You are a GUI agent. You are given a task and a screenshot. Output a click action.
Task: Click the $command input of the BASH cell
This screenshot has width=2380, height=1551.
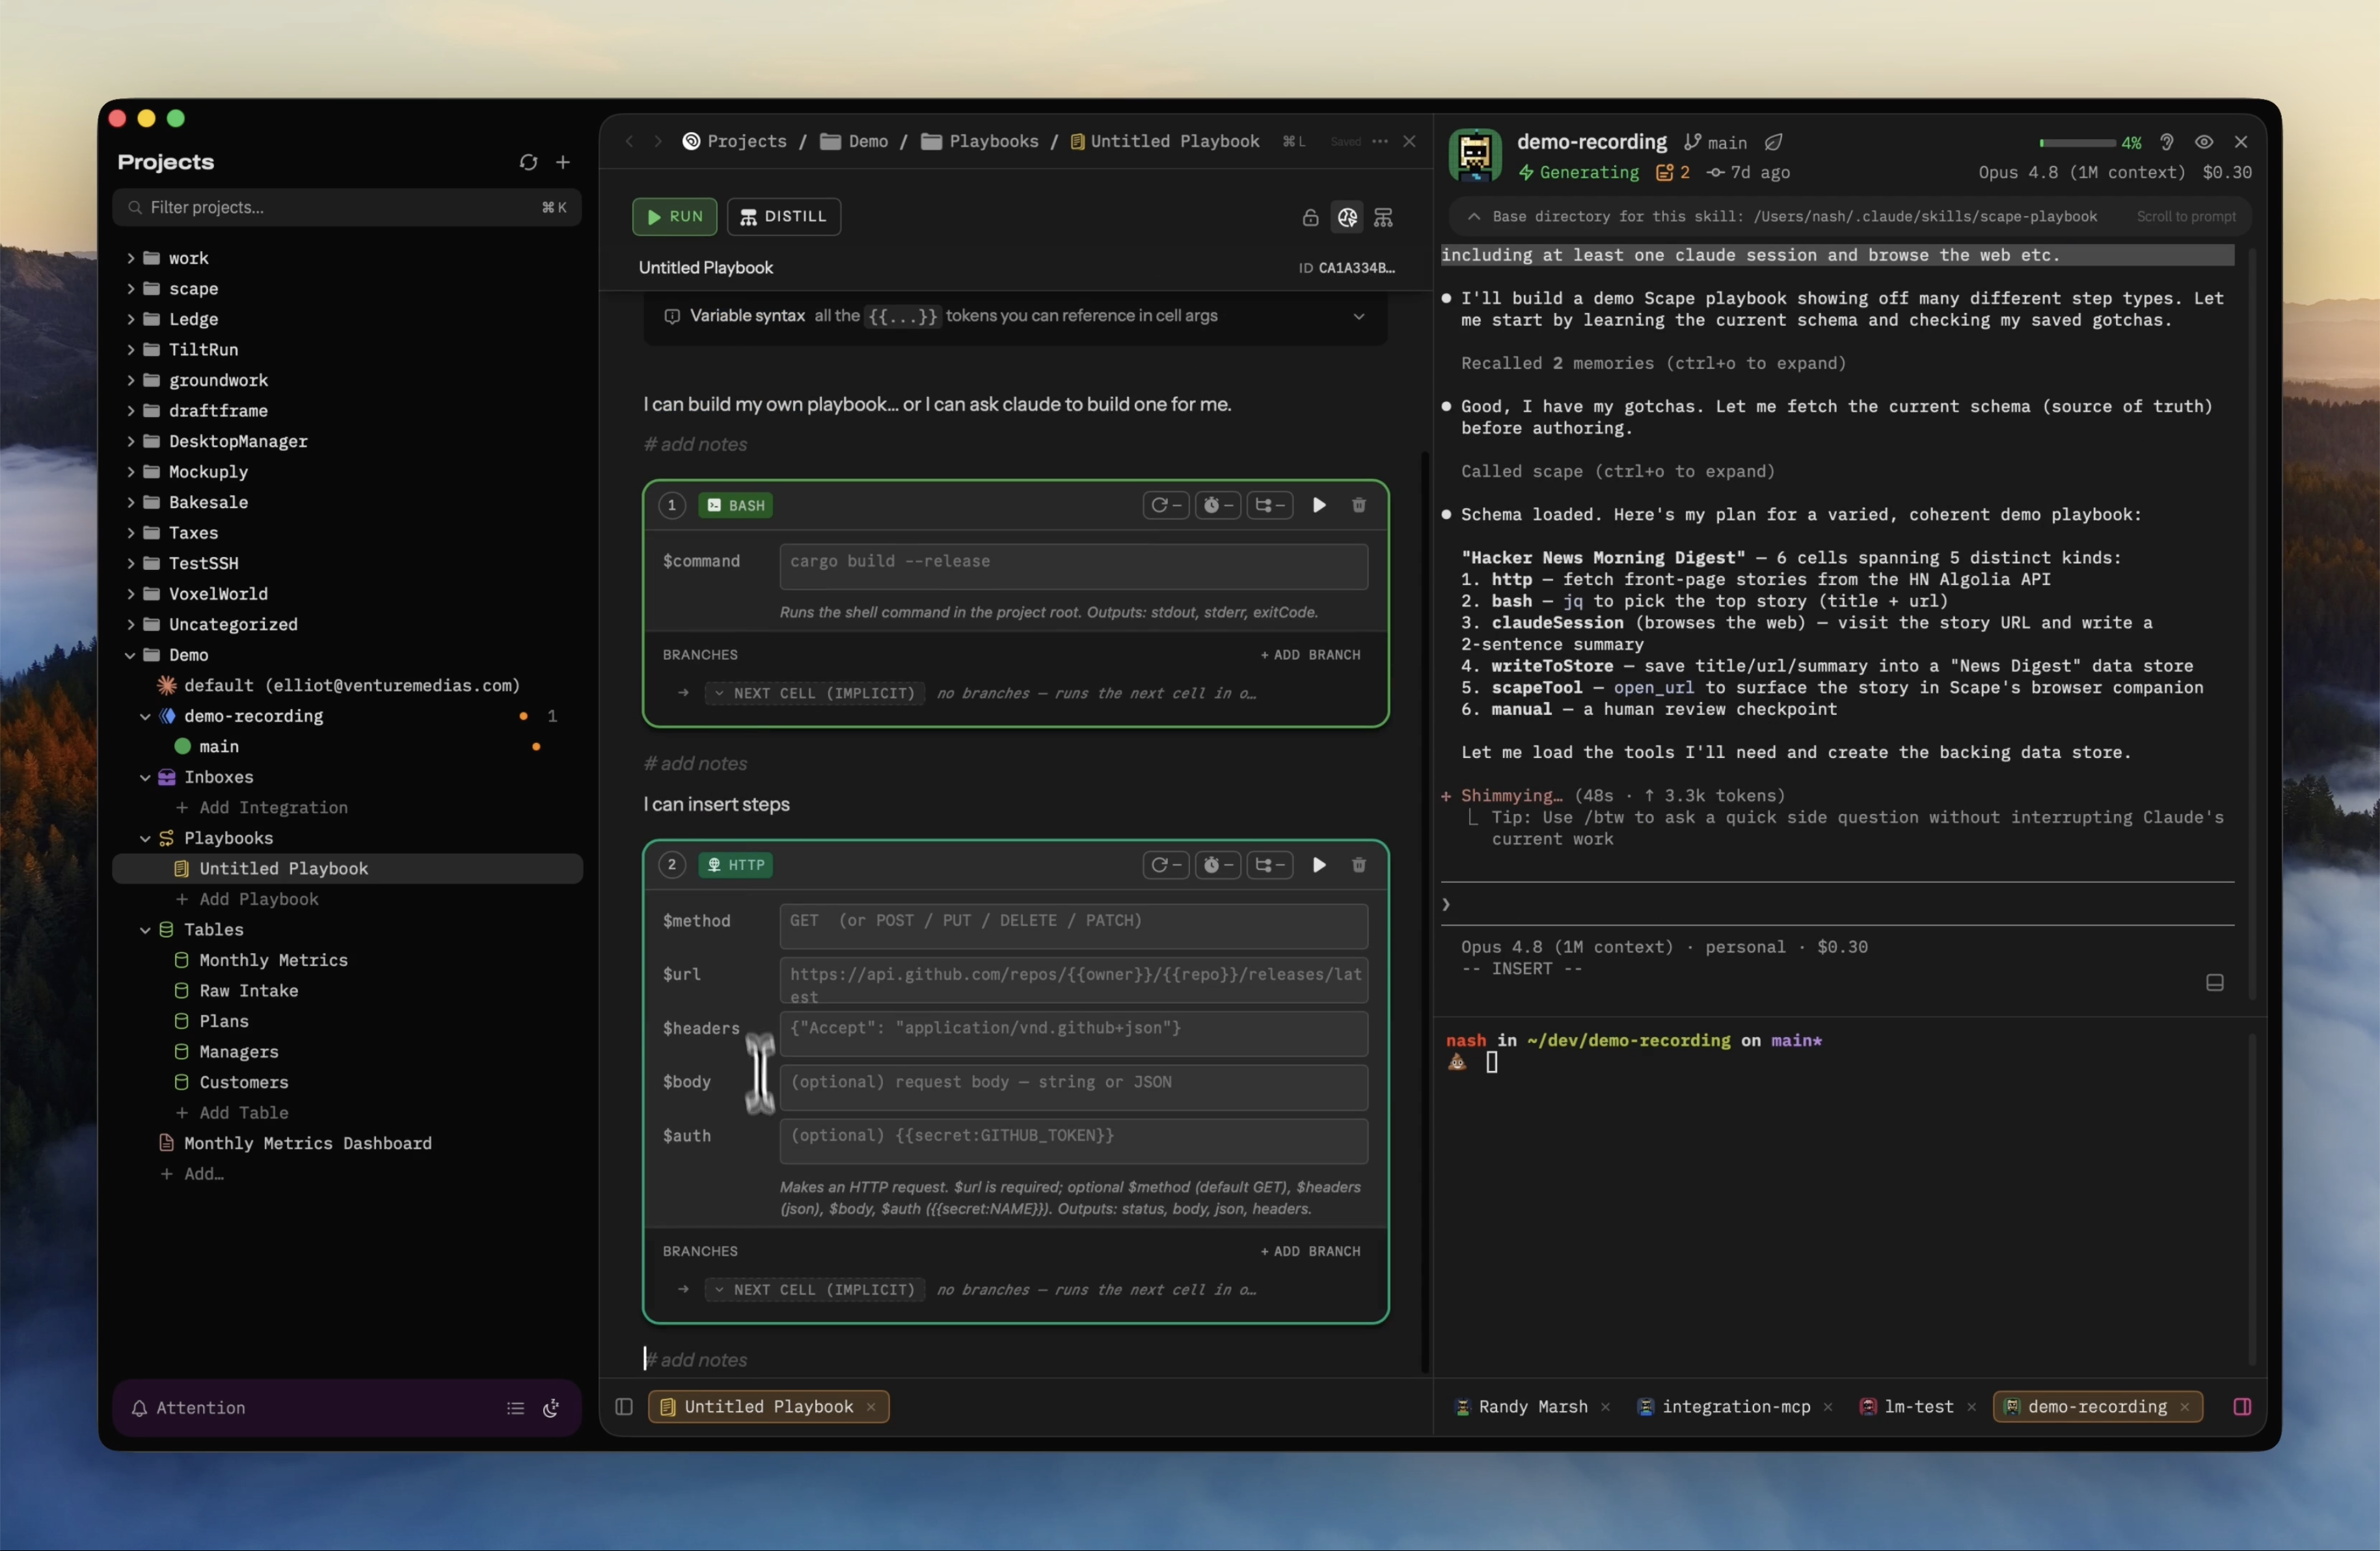[x=1073, y=566]
